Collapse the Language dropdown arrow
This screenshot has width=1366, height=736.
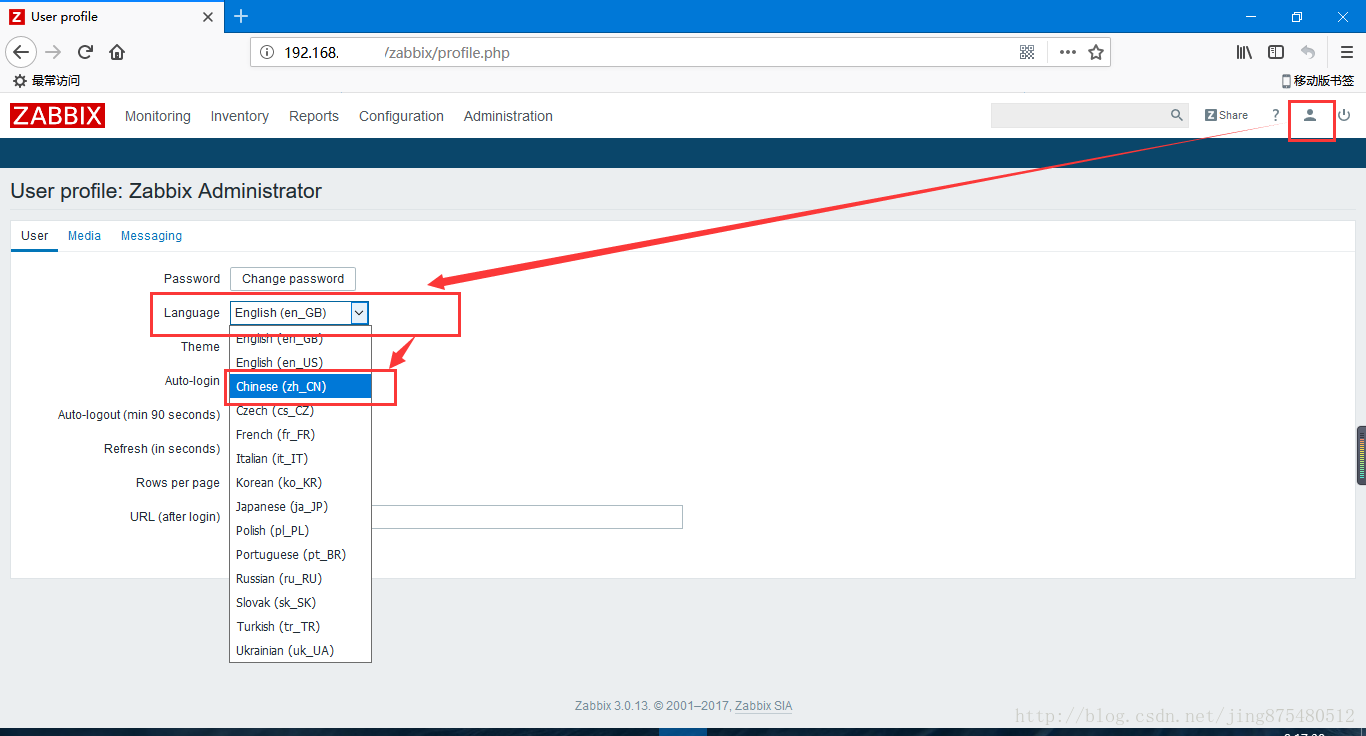tap(359, 313)
